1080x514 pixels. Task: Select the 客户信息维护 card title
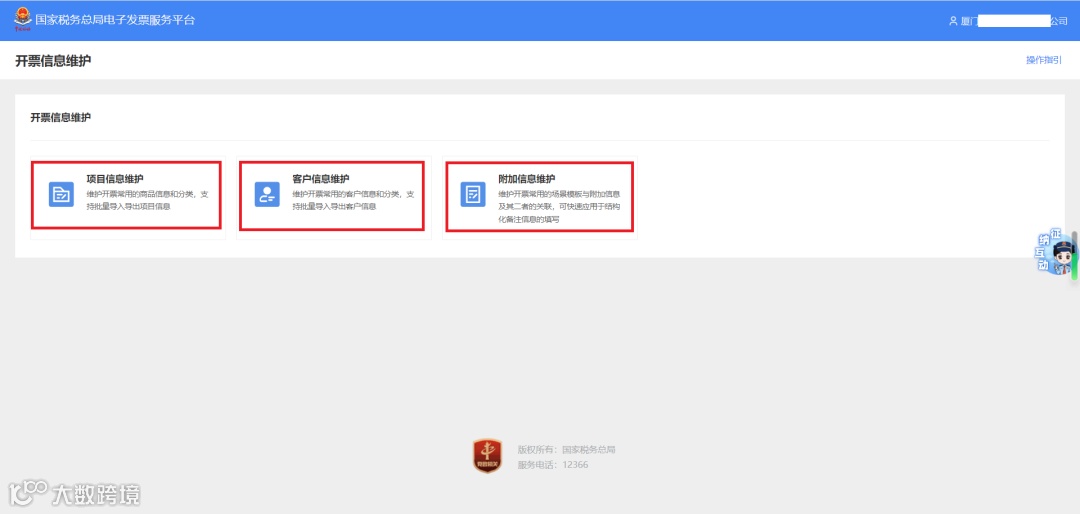321,179
